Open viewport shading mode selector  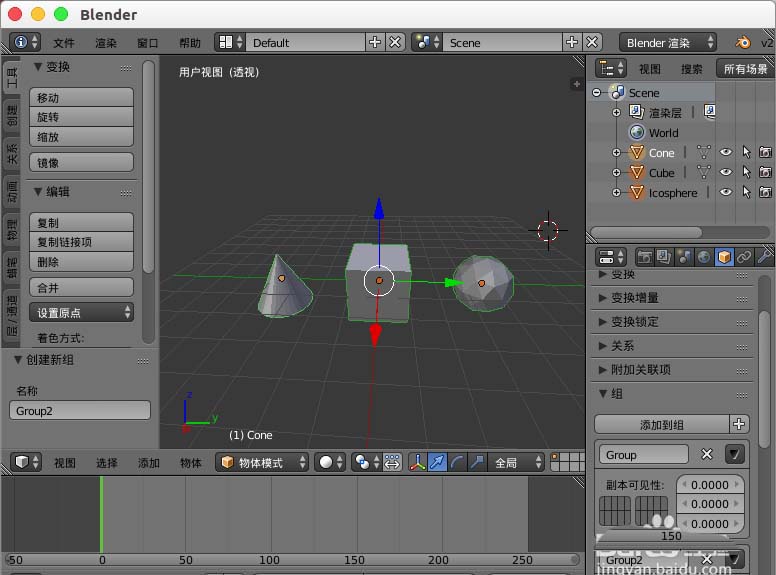330,462
